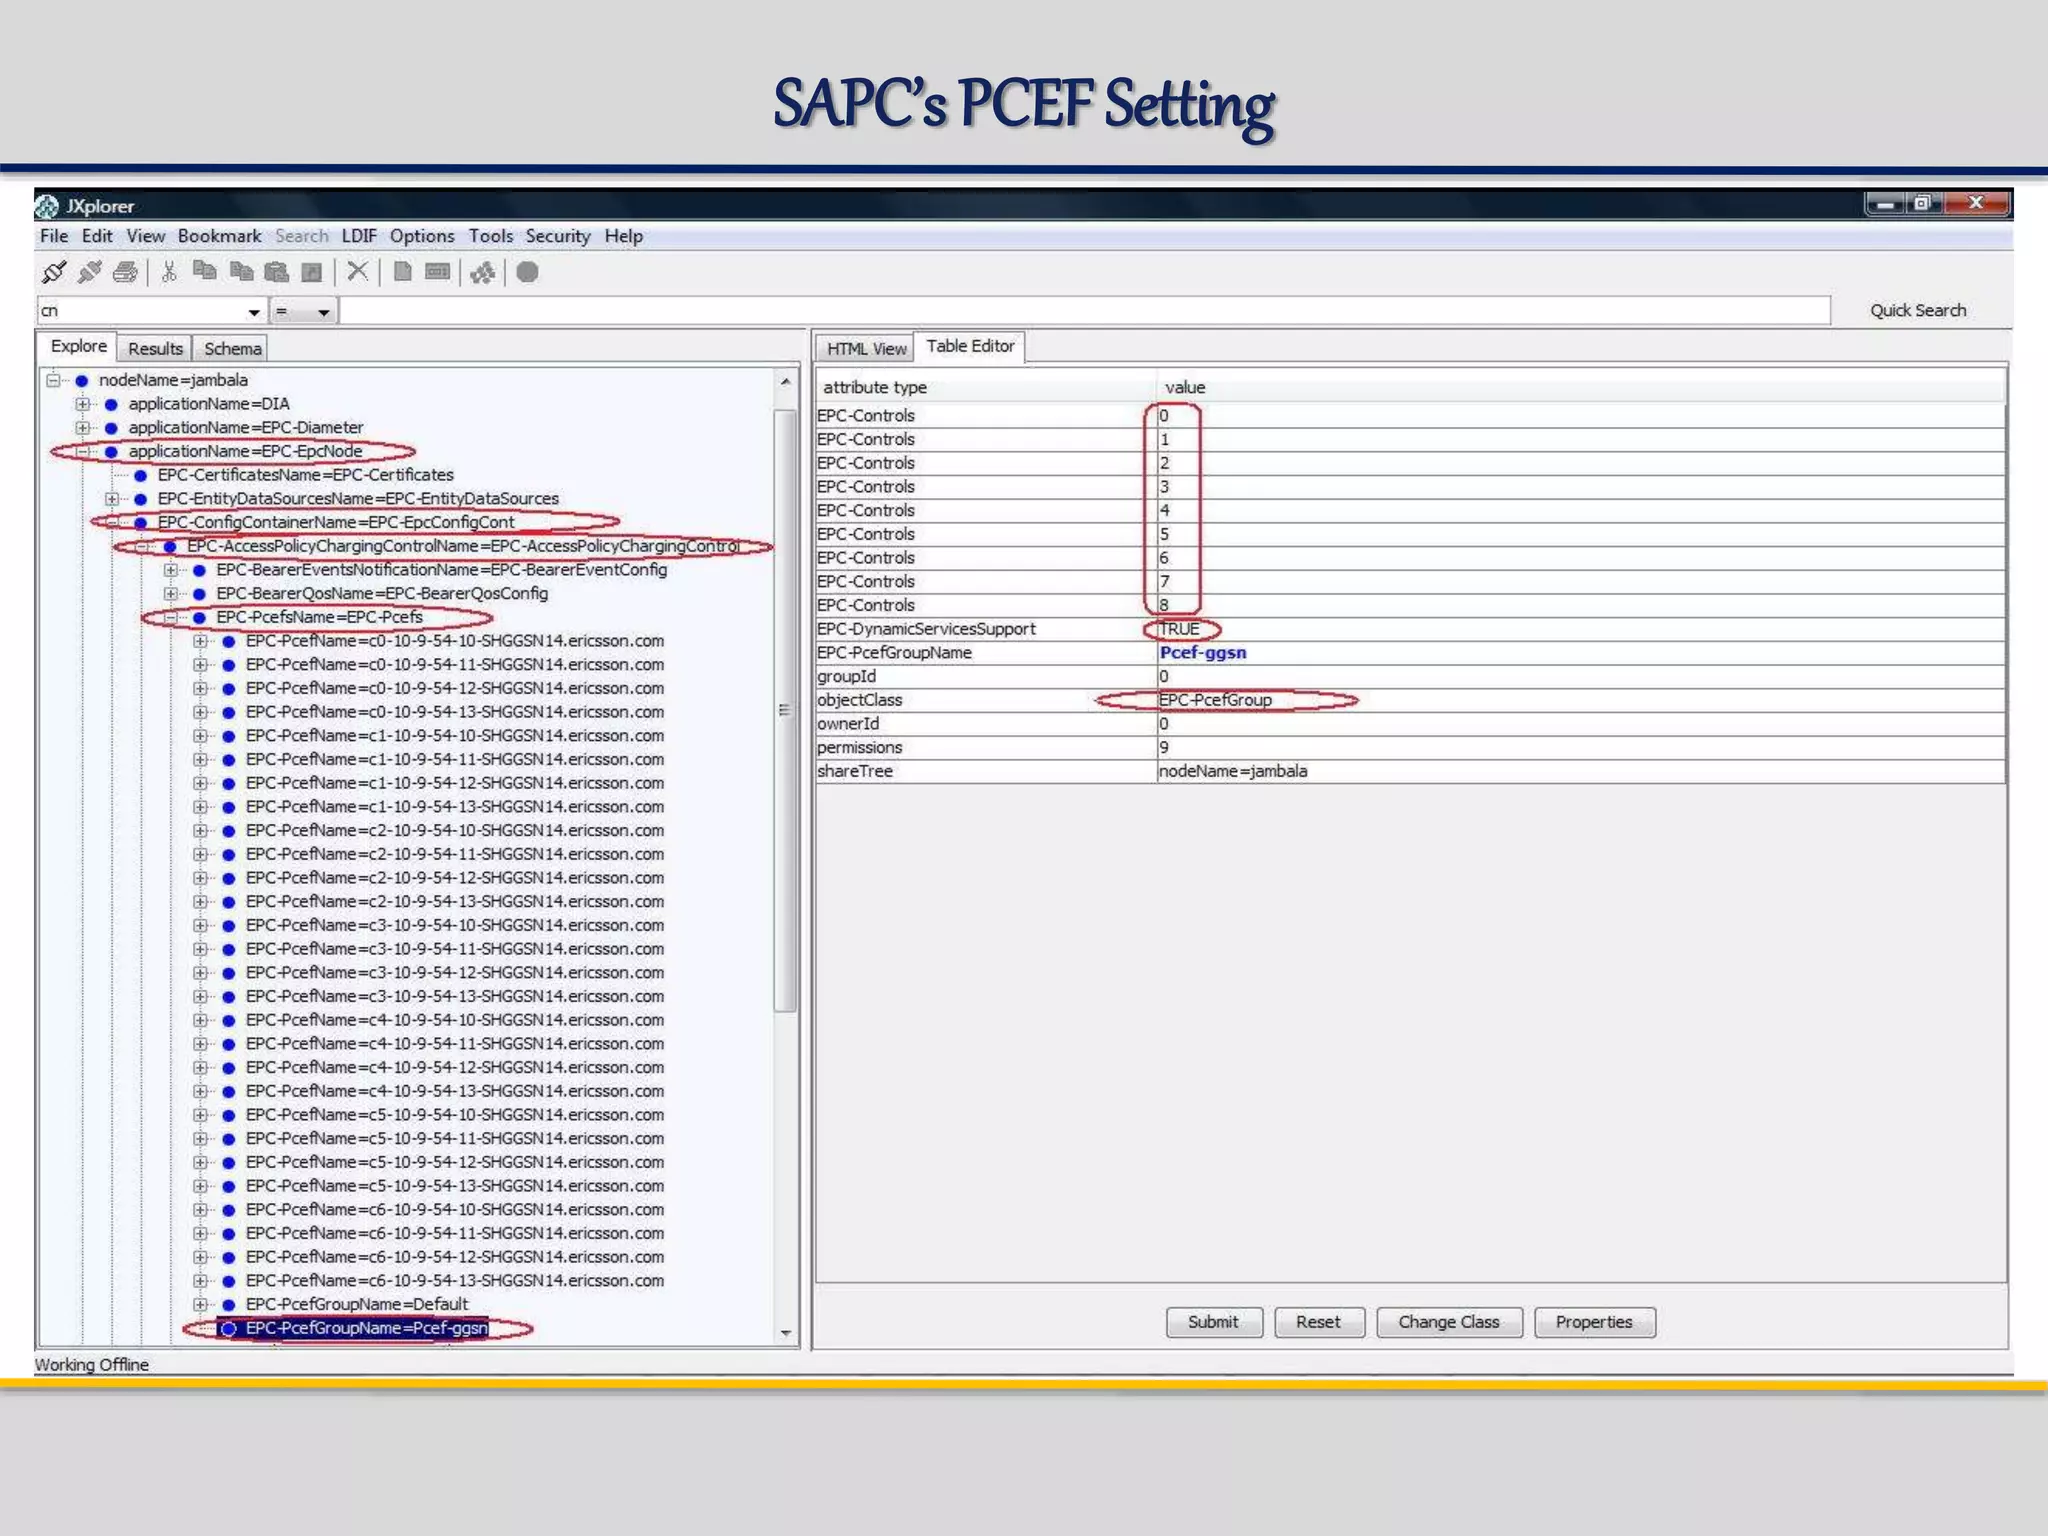
Task: Expand EPC-PcefName=c6-10-9-54-13 node
Action: pyautogui.click(x=200, y=1281)
